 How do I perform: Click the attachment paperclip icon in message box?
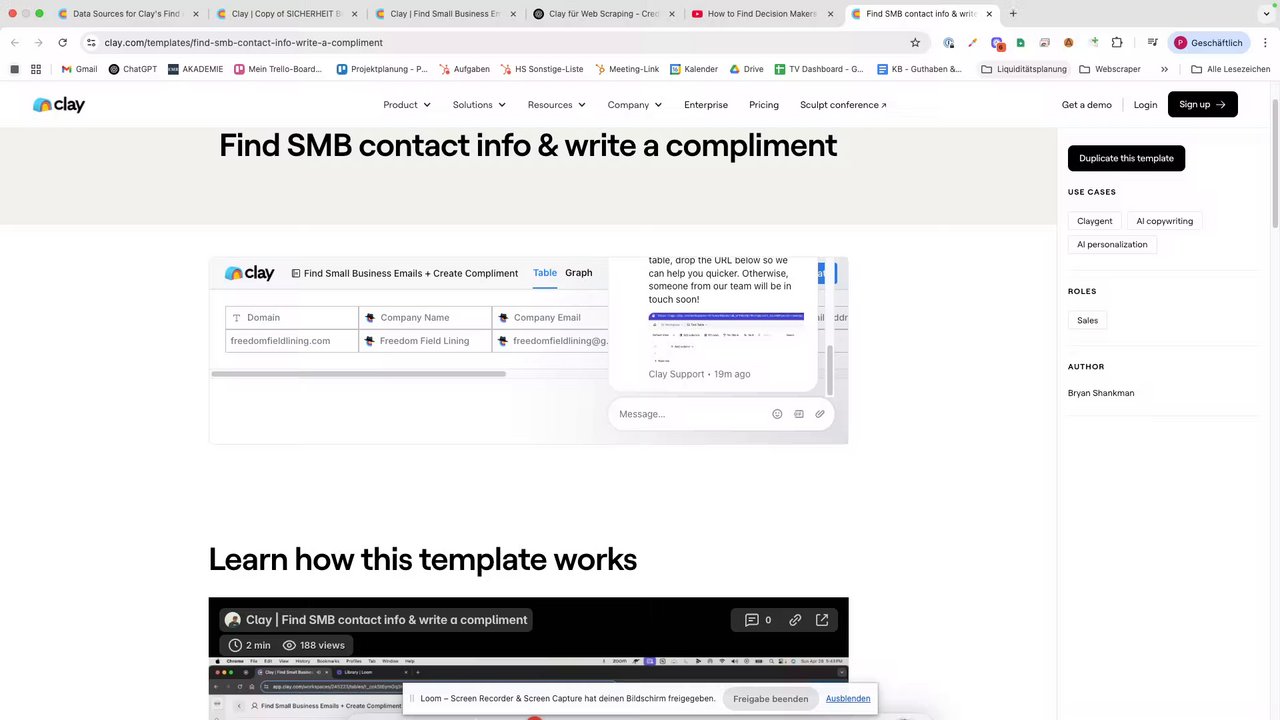(820, 414)
